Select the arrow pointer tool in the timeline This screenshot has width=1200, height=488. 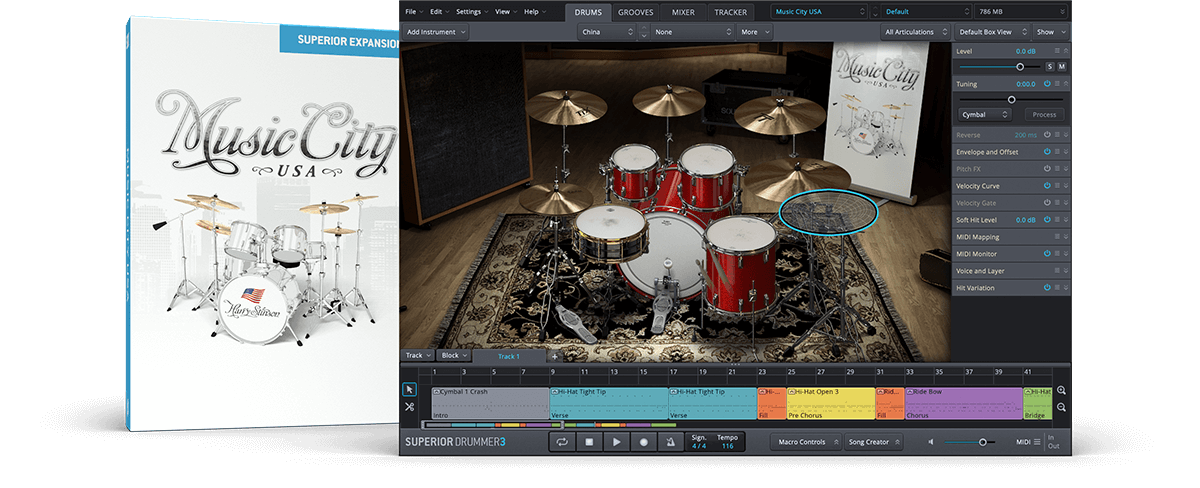410,389
